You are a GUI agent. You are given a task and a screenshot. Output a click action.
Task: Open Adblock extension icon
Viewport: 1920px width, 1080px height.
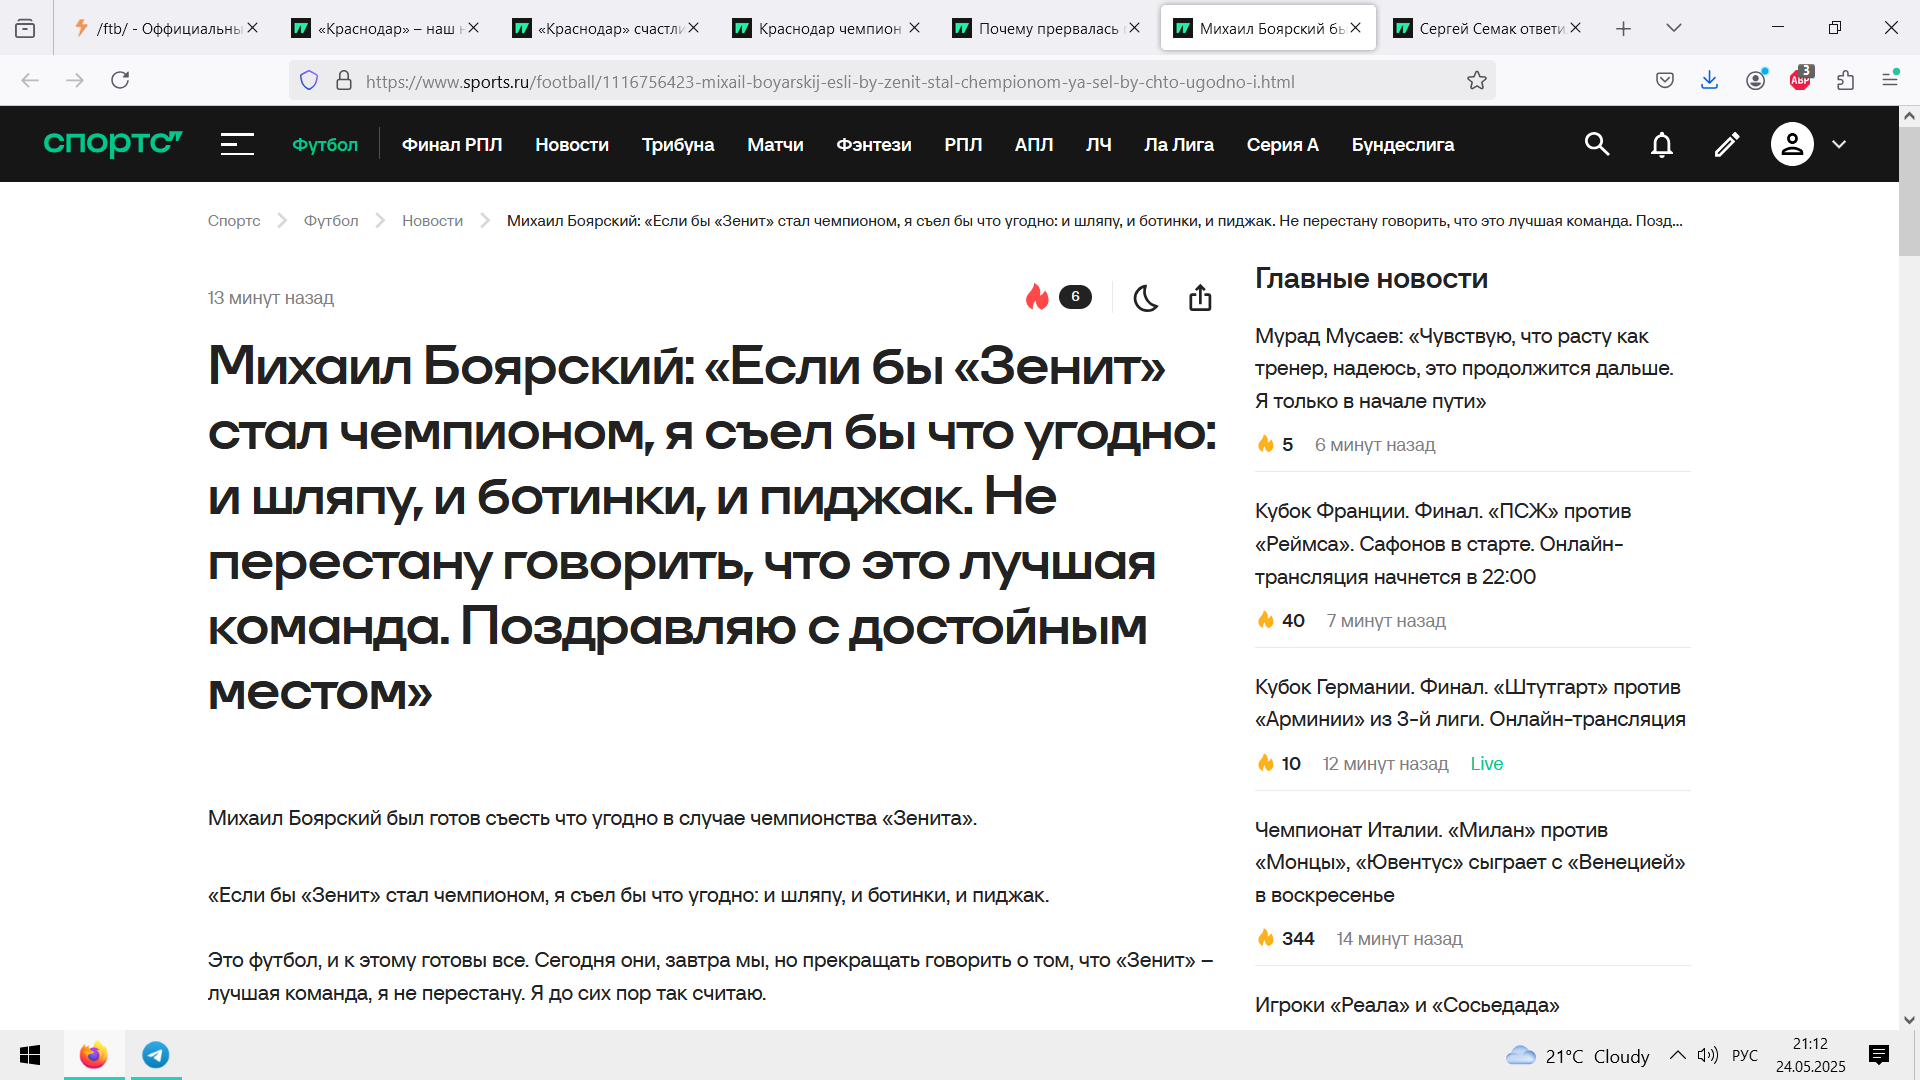[x=1801, y=79]
